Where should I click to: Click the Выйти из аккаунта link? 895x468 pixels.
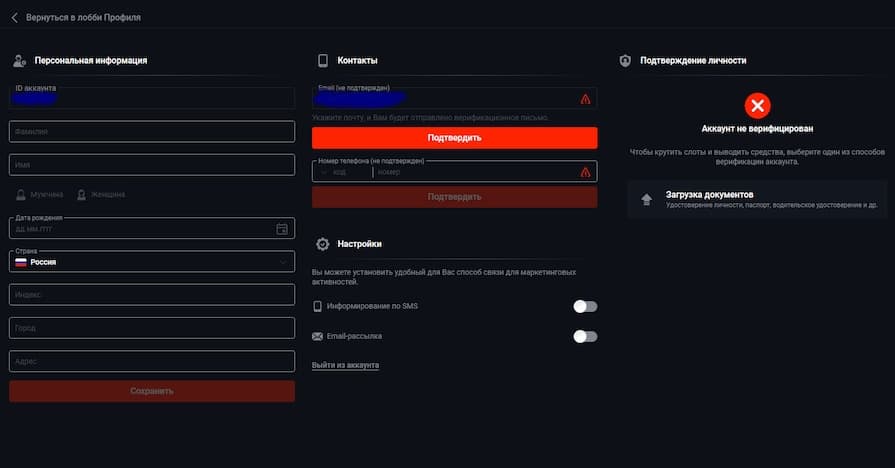tap(345, 366)
